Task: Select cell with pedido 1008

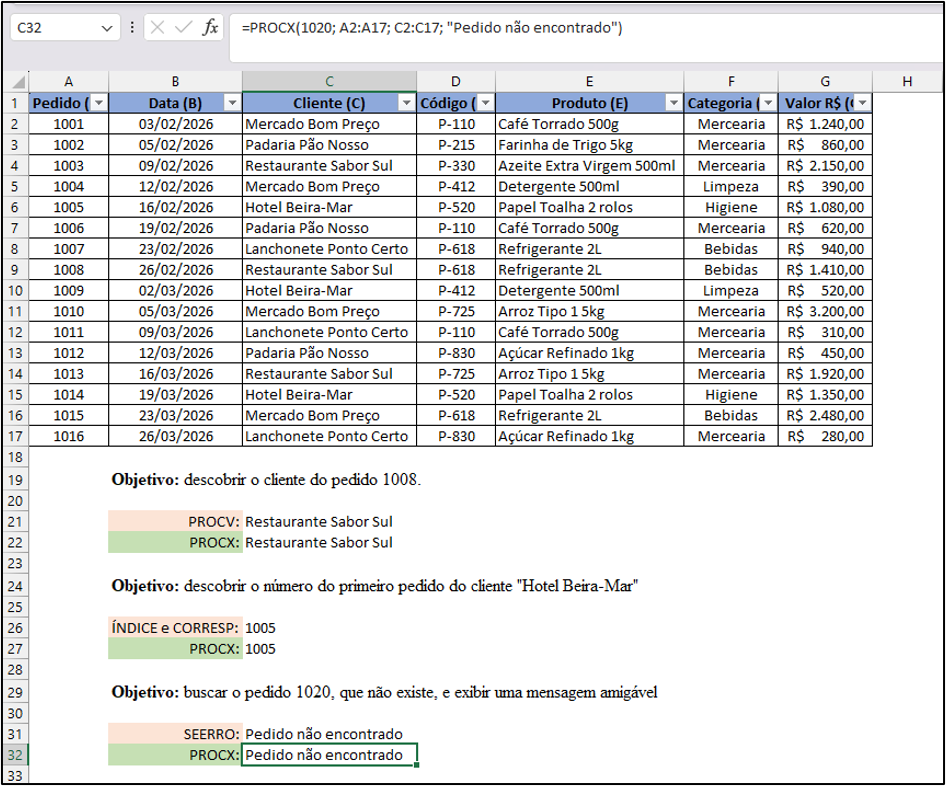Action: 69,270
